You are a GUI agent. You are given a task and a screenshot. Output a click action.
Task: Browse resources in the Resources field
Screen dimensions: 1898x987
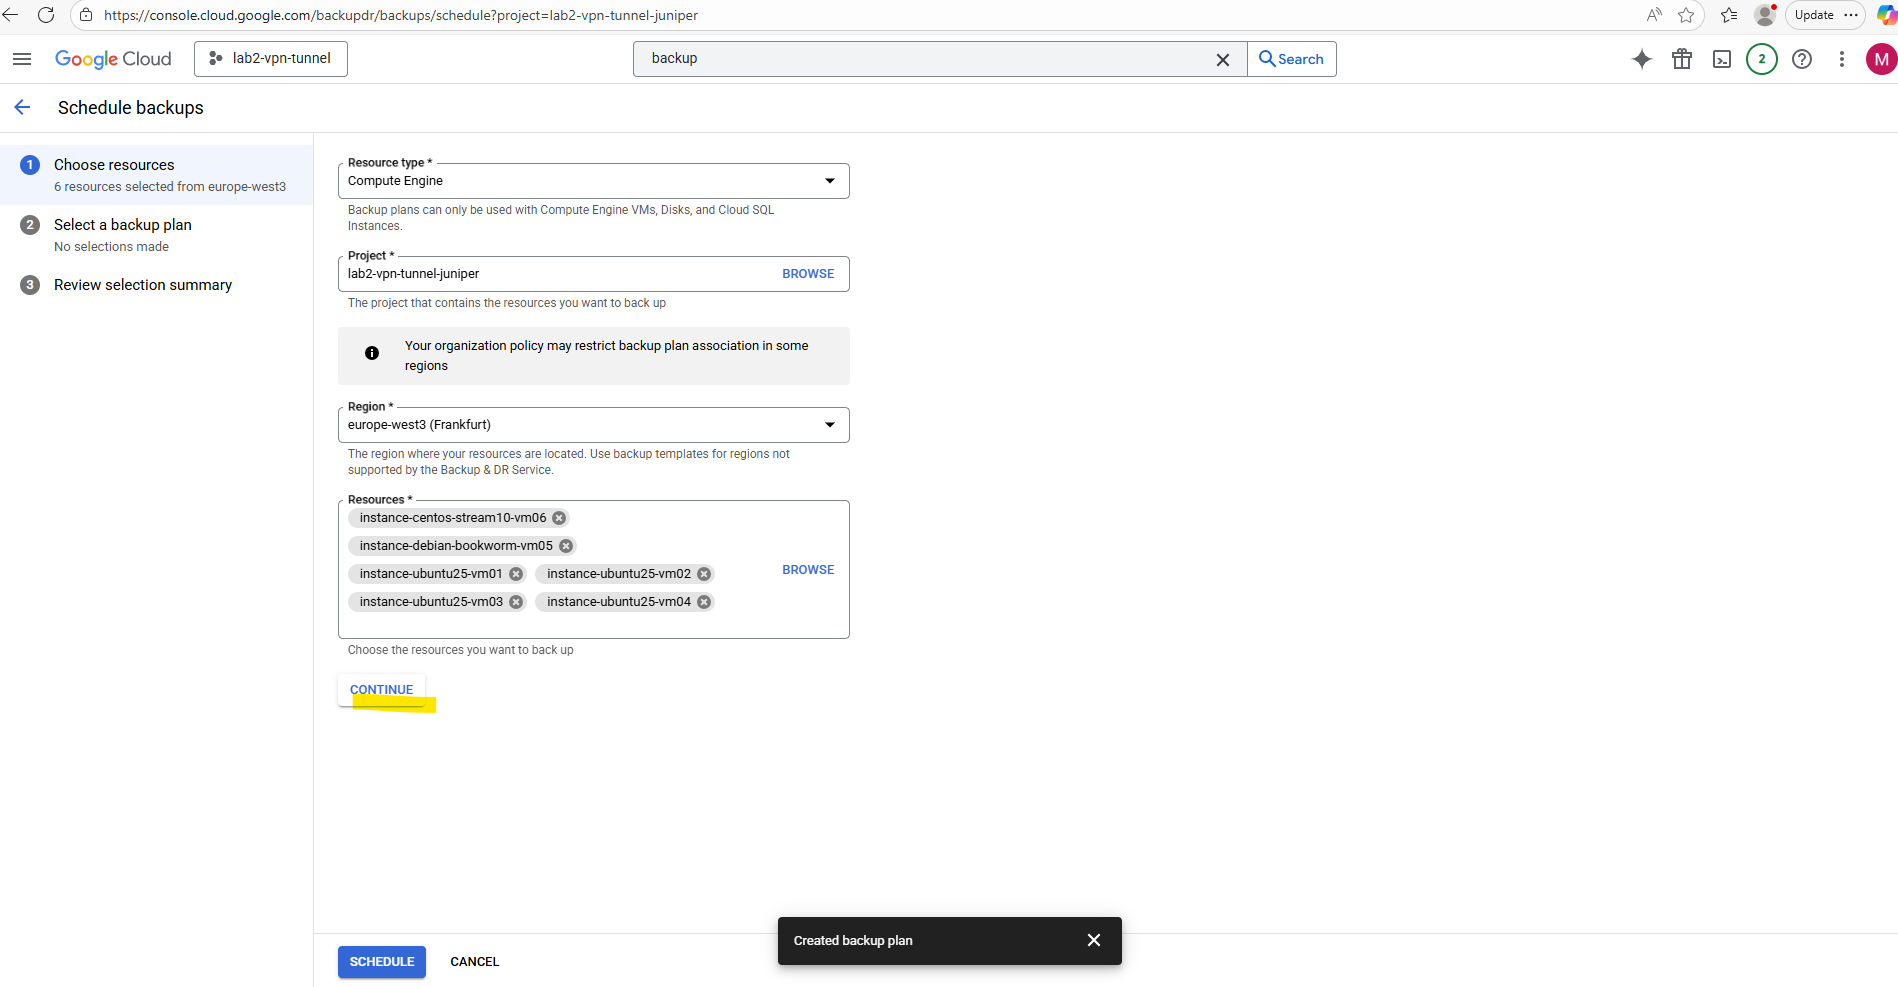point(808,570)
